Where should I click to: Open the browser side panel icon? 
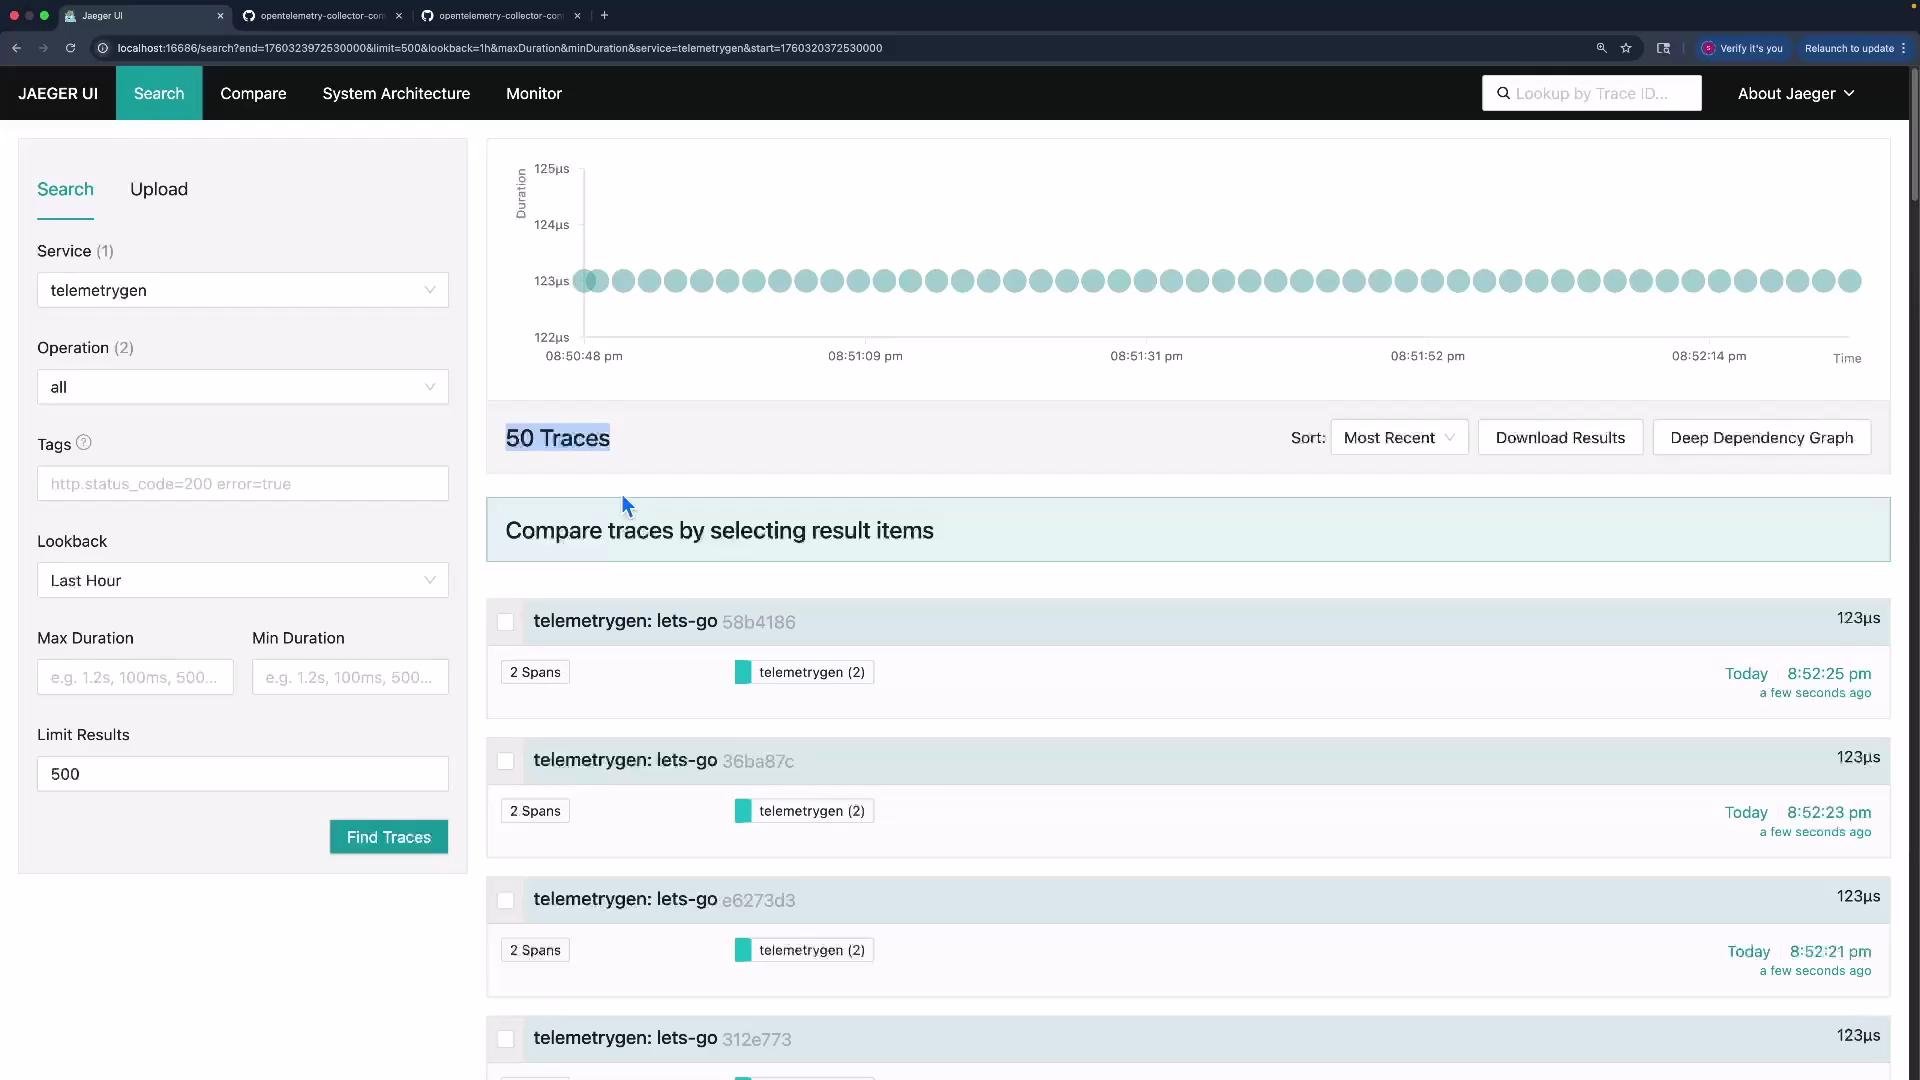[1663, 48]
